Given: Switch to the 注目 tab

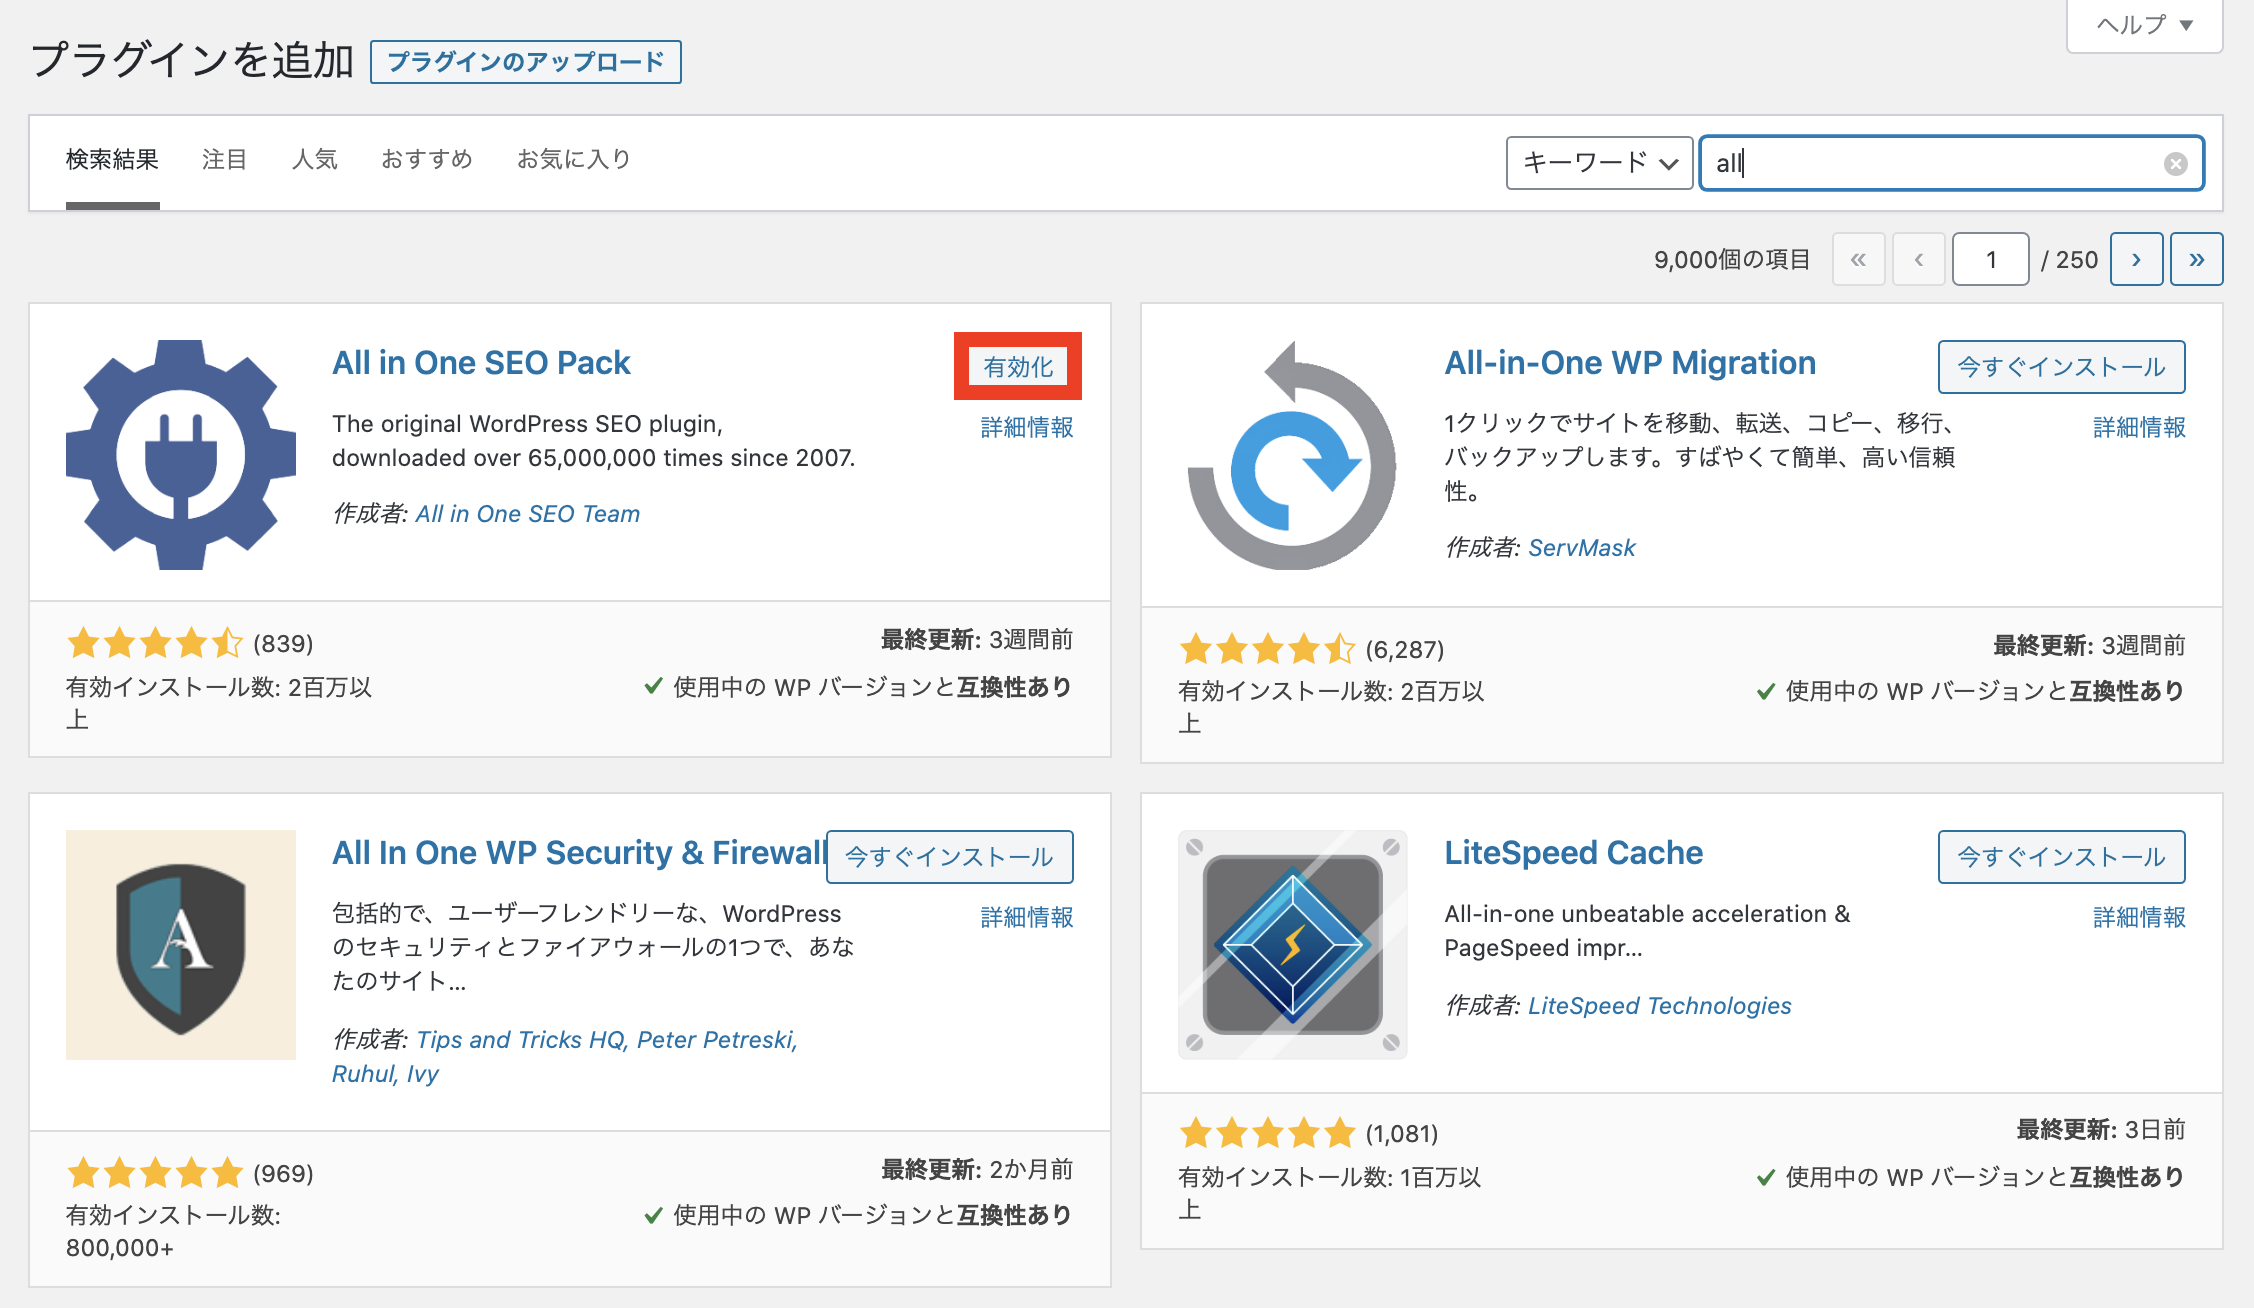Looking at the screenshot, I should pos(224,160).
